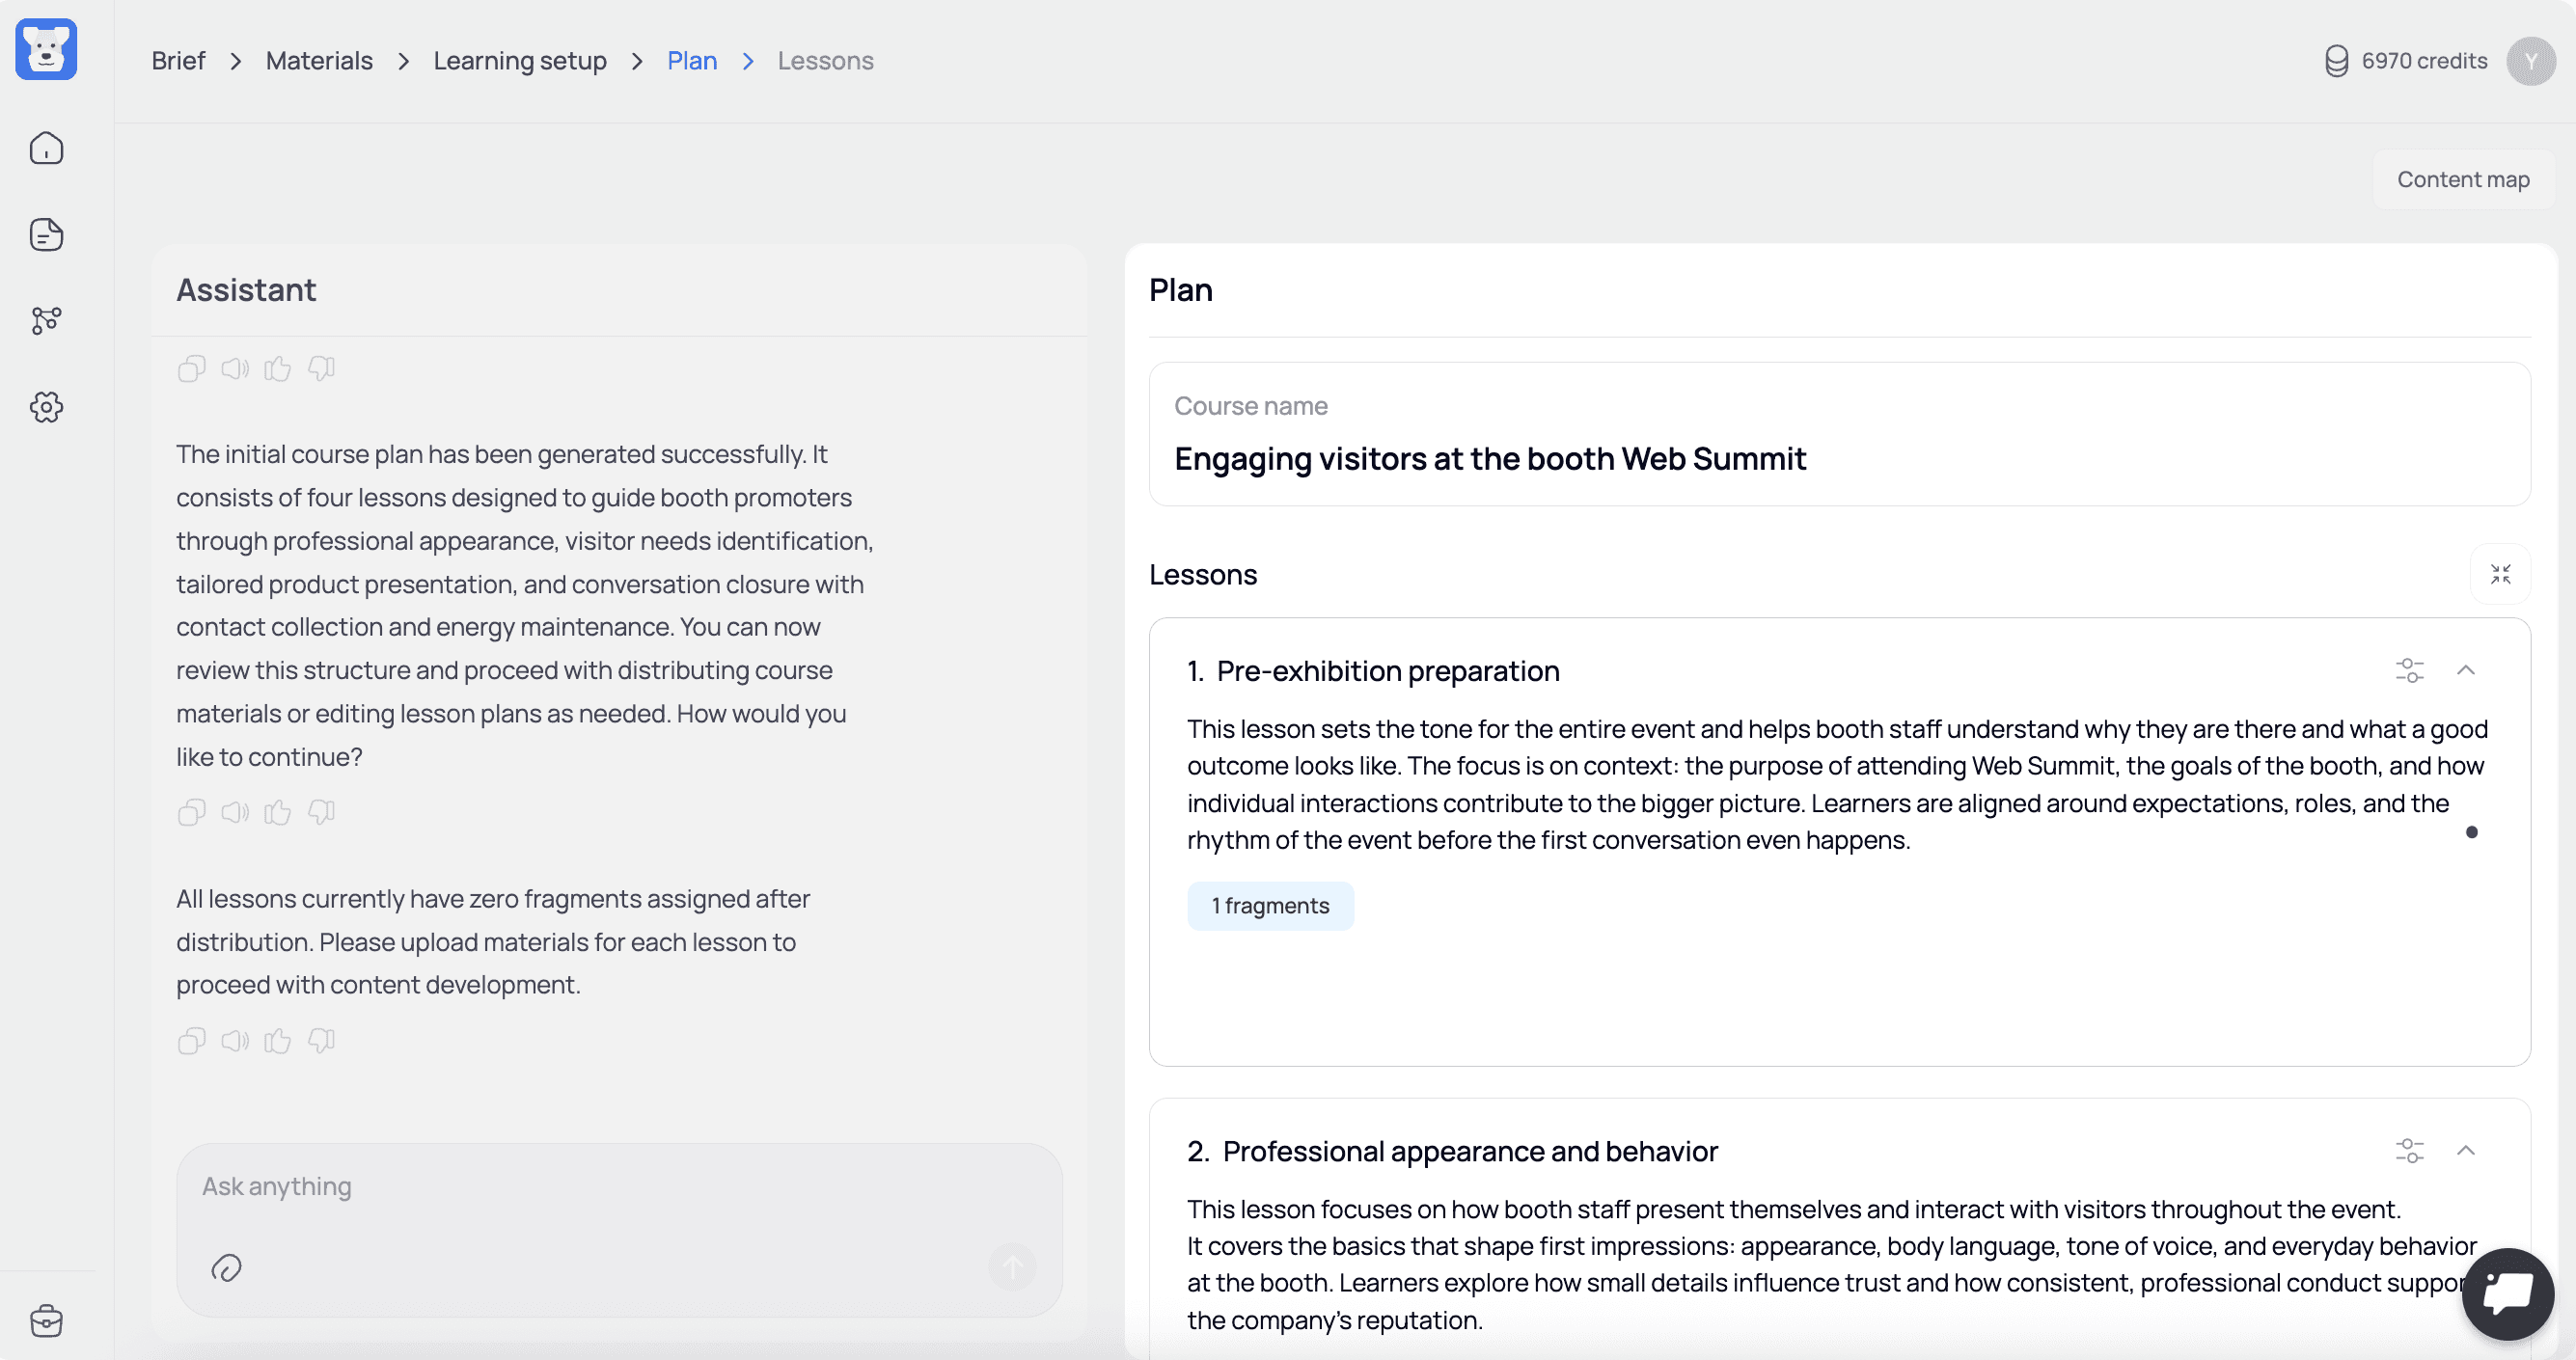Click the attachment icon in chat input
Screen dimensions: 2576x1360
pos(226,1268)
